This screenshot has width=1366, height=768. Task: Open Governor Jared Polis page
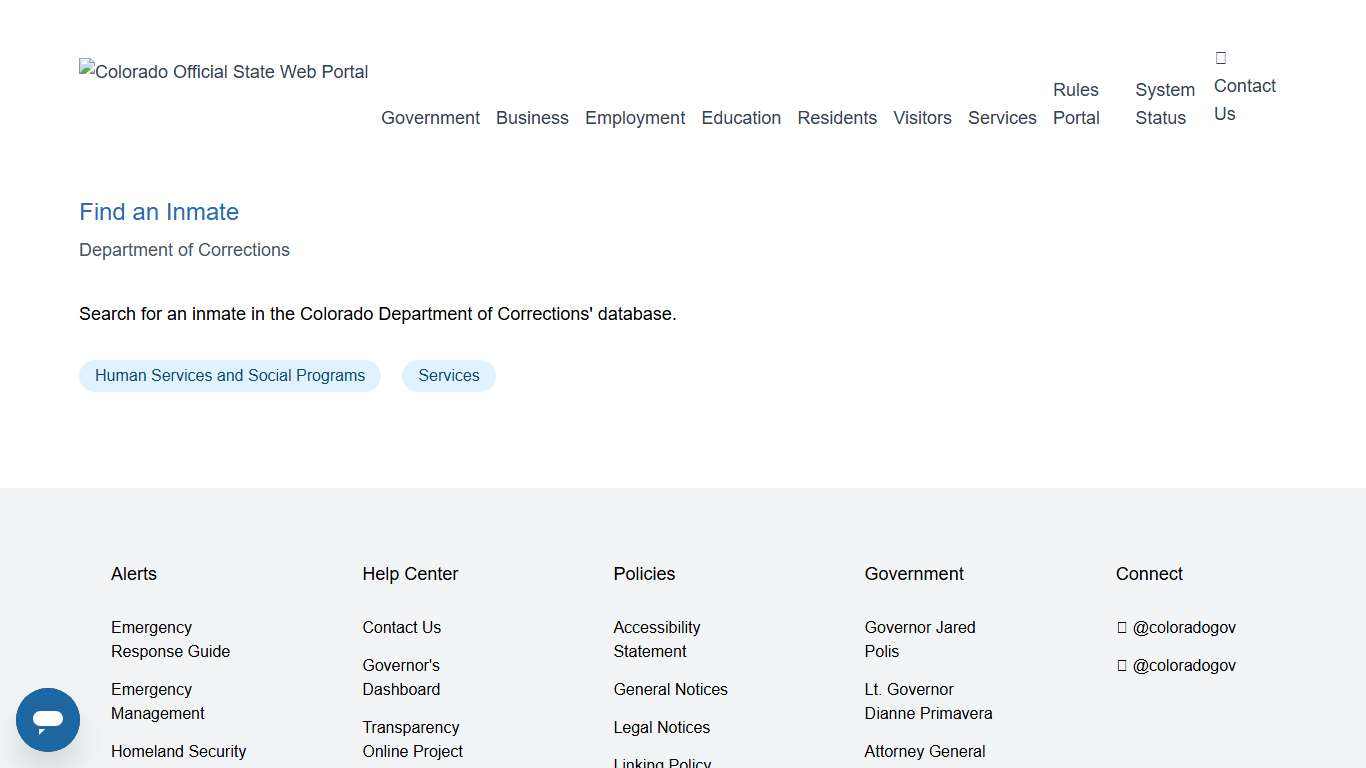tap(919, 639)
